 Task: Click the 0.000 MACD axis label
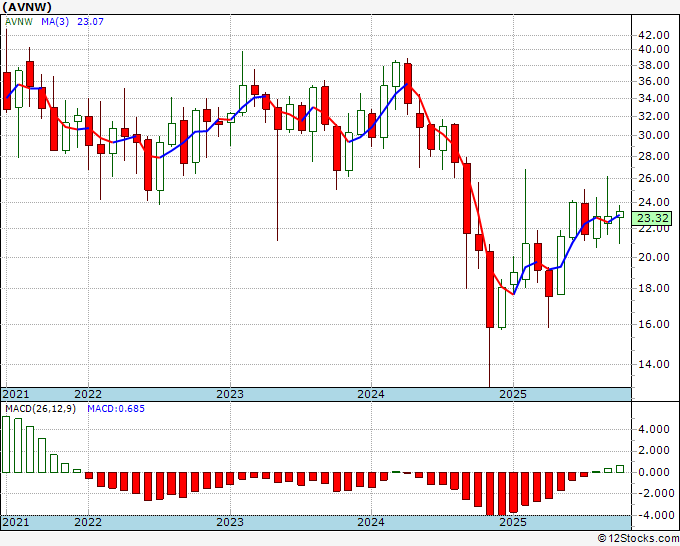pos(654,472)
